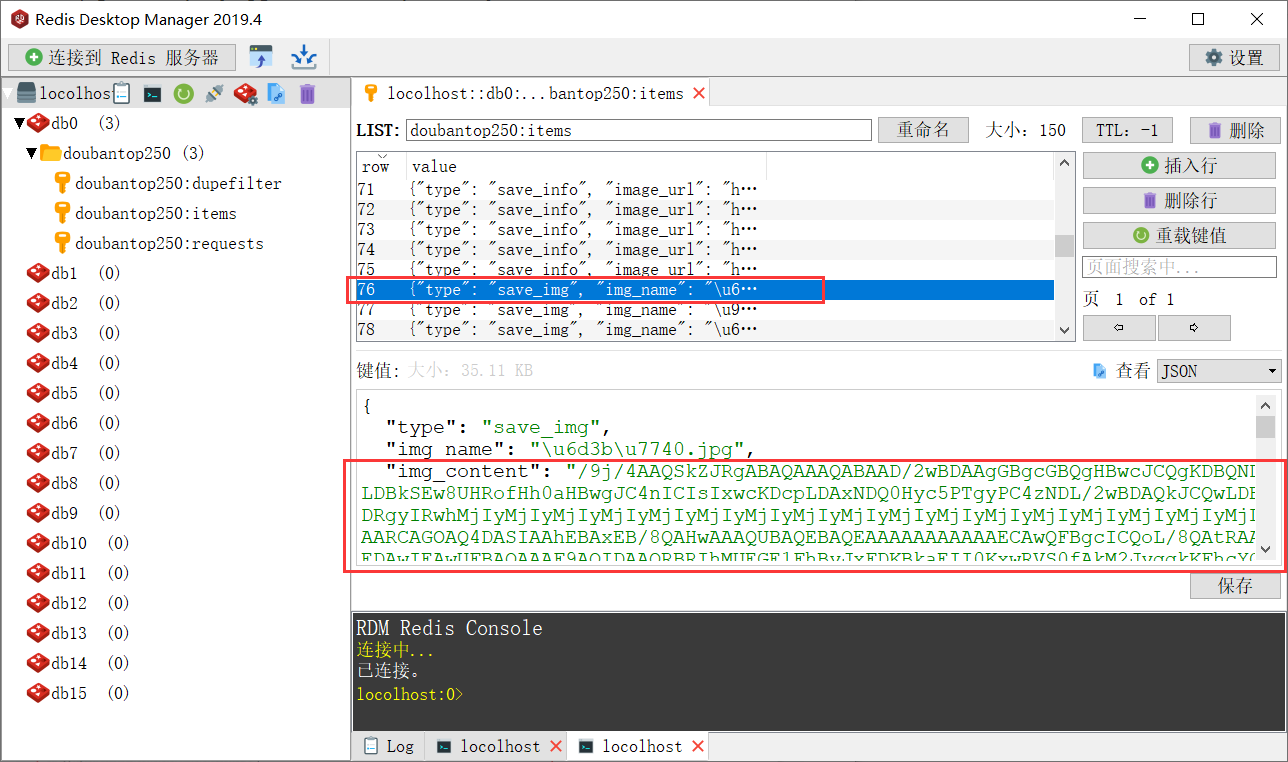Viewport: 1288px width, 762px height.
Task: Go to previous page with left arrow
Action: 1119,327
